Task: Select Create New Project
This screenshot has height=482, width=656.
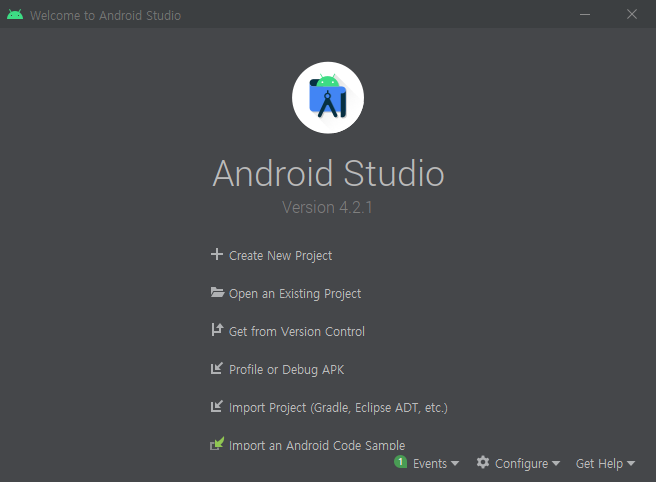Action: click(280, 256)
